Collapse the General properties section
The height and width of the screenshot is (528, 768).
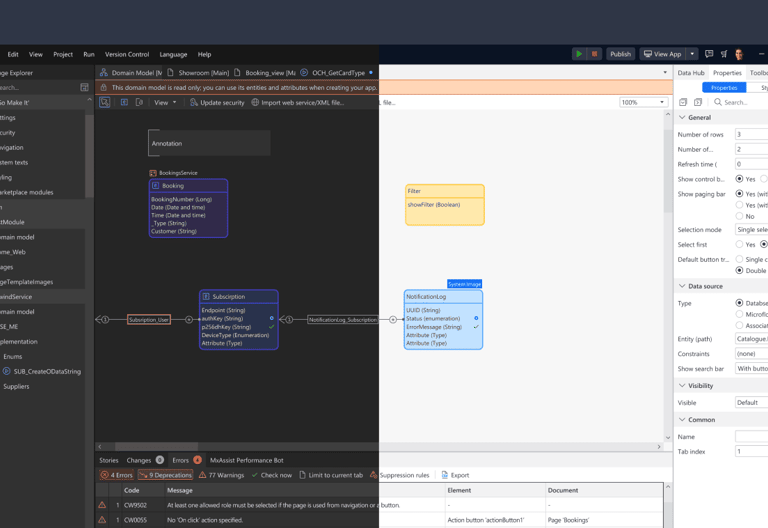pos(682,117)
